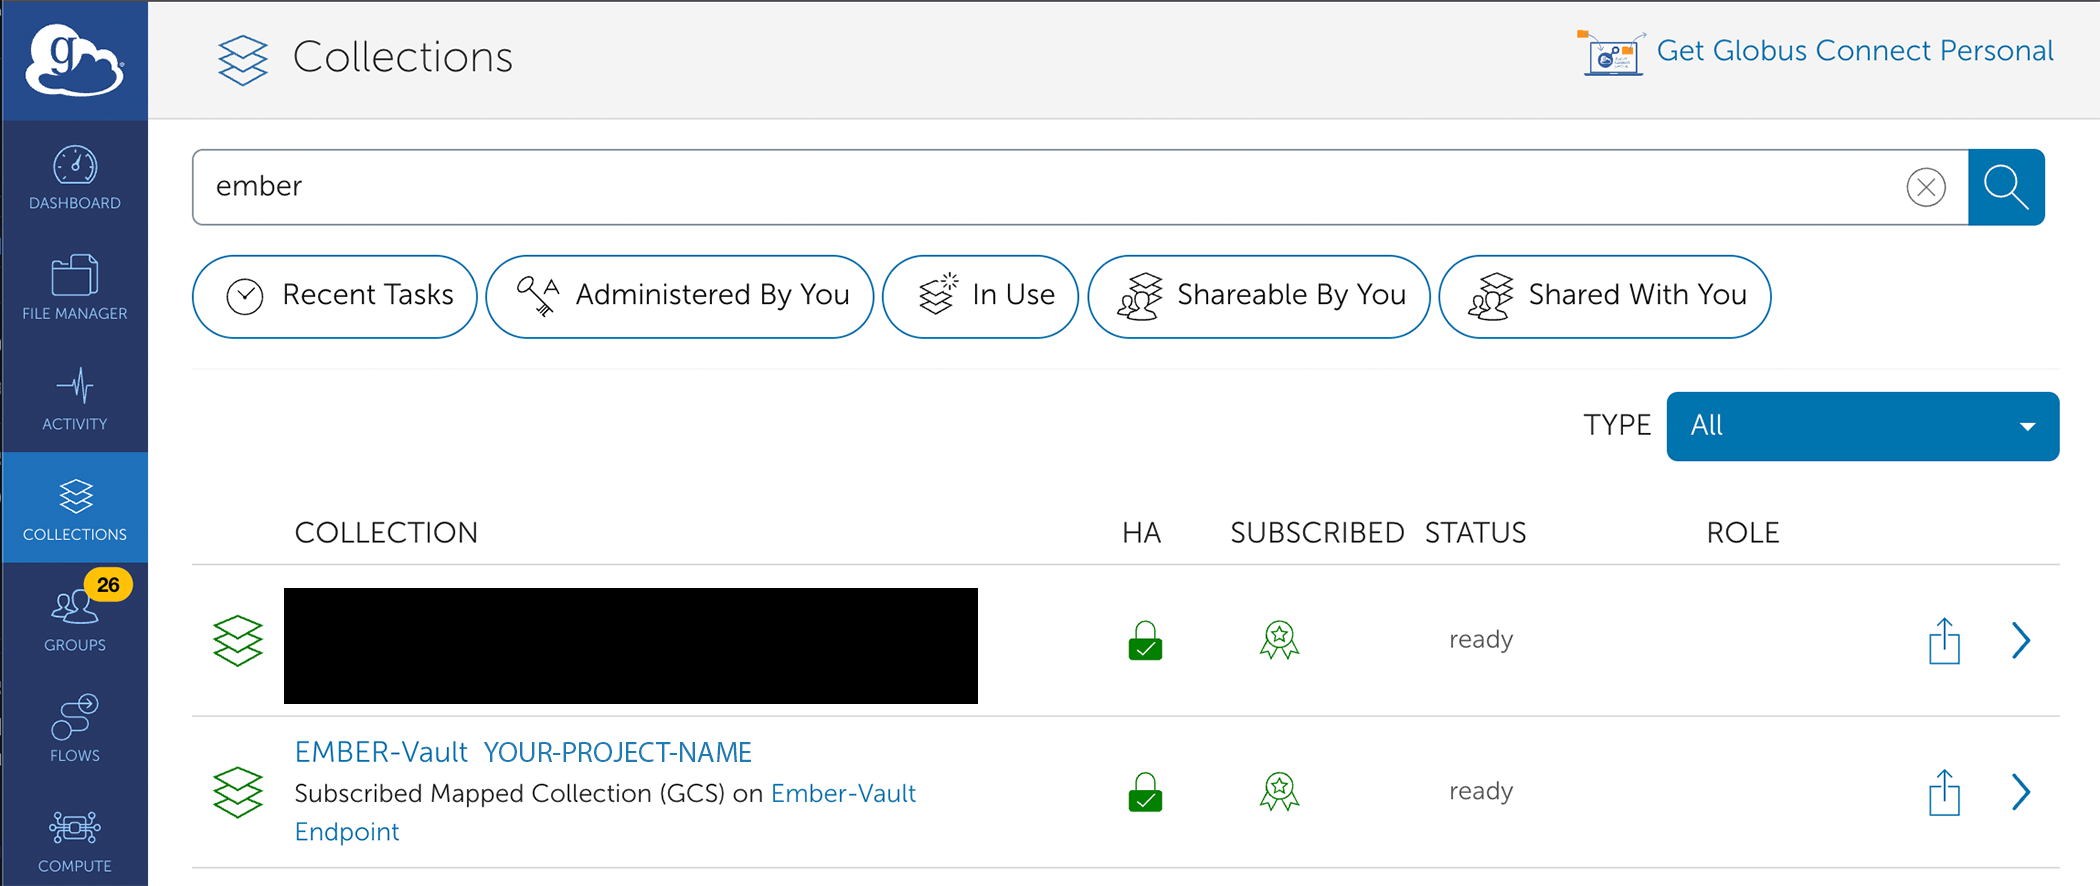
Task: Expand first collection details with chevron
Action: coord(2021,641)
